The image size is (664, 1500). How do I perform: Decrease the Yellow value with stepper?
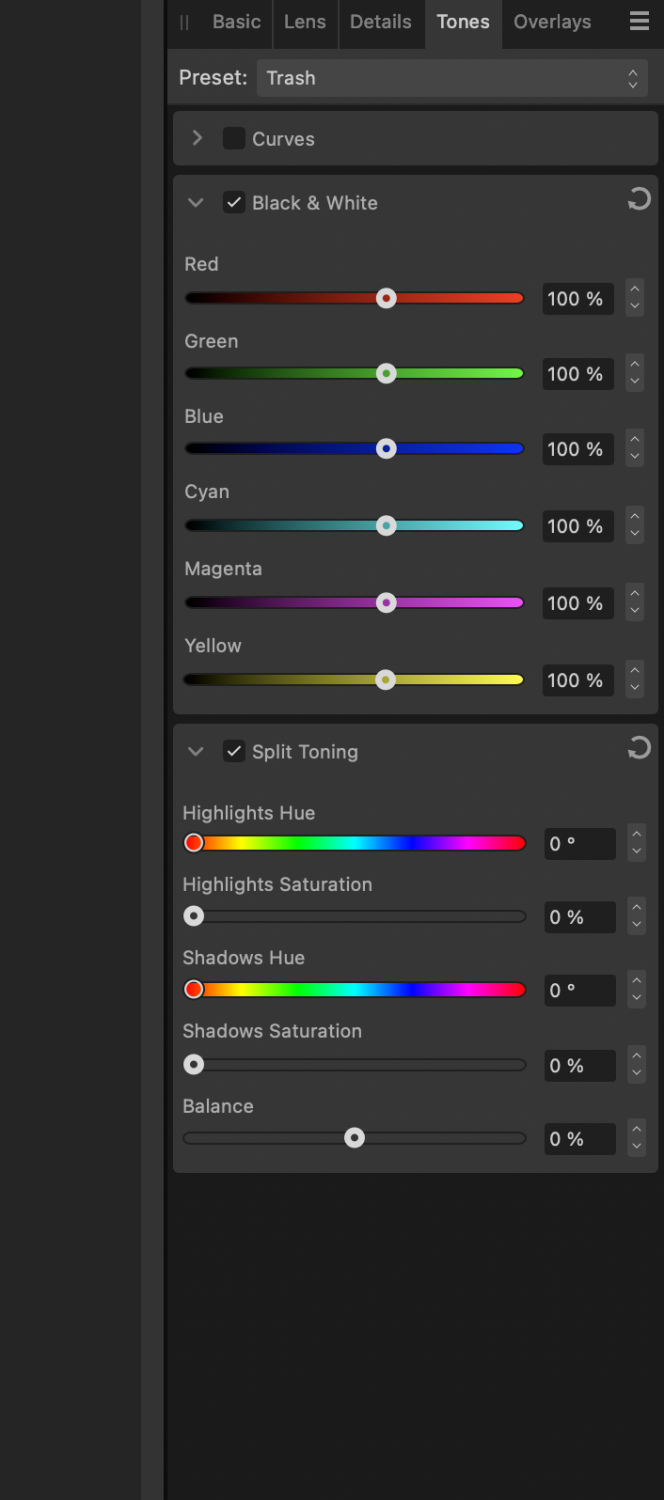(635, 688)
